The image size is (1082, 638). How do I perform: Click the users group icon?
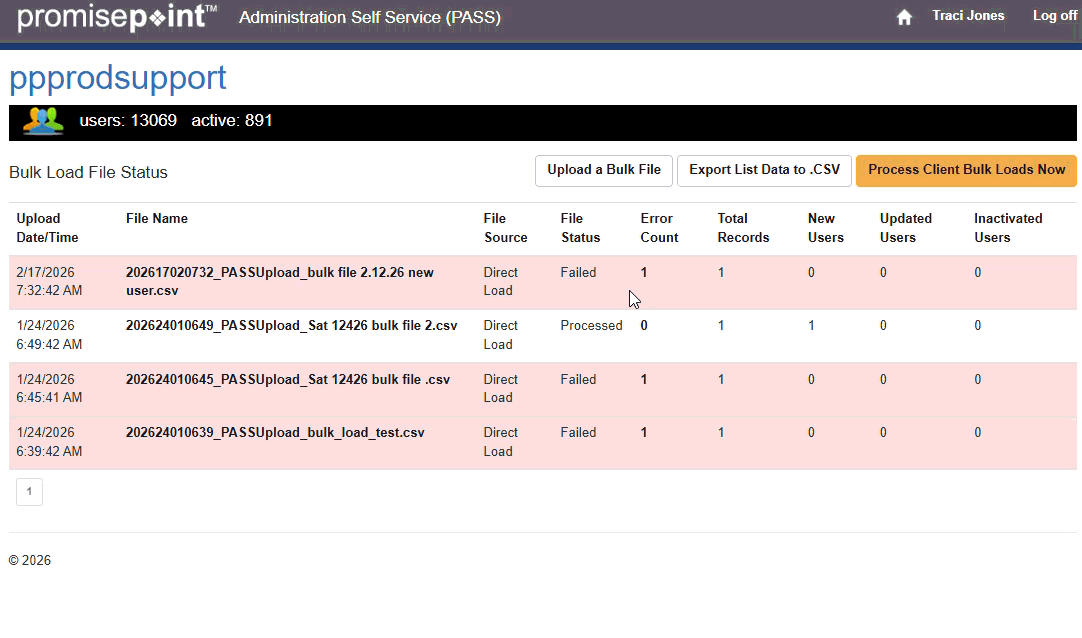(x=43, y=121)
